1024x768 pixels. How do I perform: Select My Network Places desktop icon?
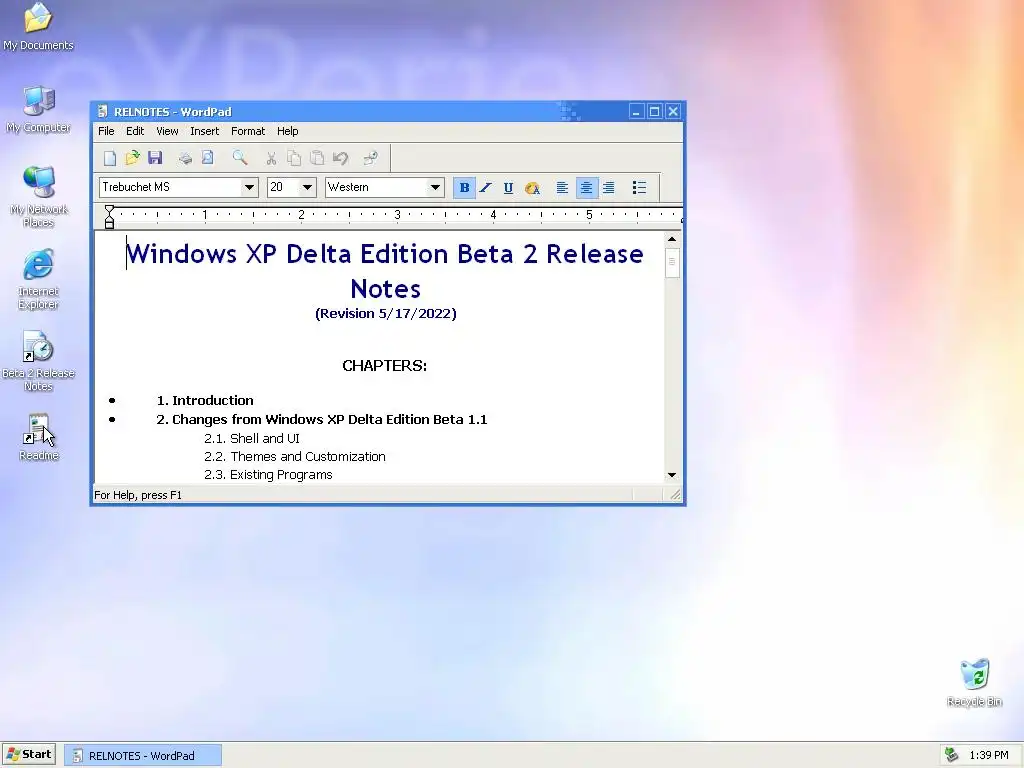[x=39, y=197]
